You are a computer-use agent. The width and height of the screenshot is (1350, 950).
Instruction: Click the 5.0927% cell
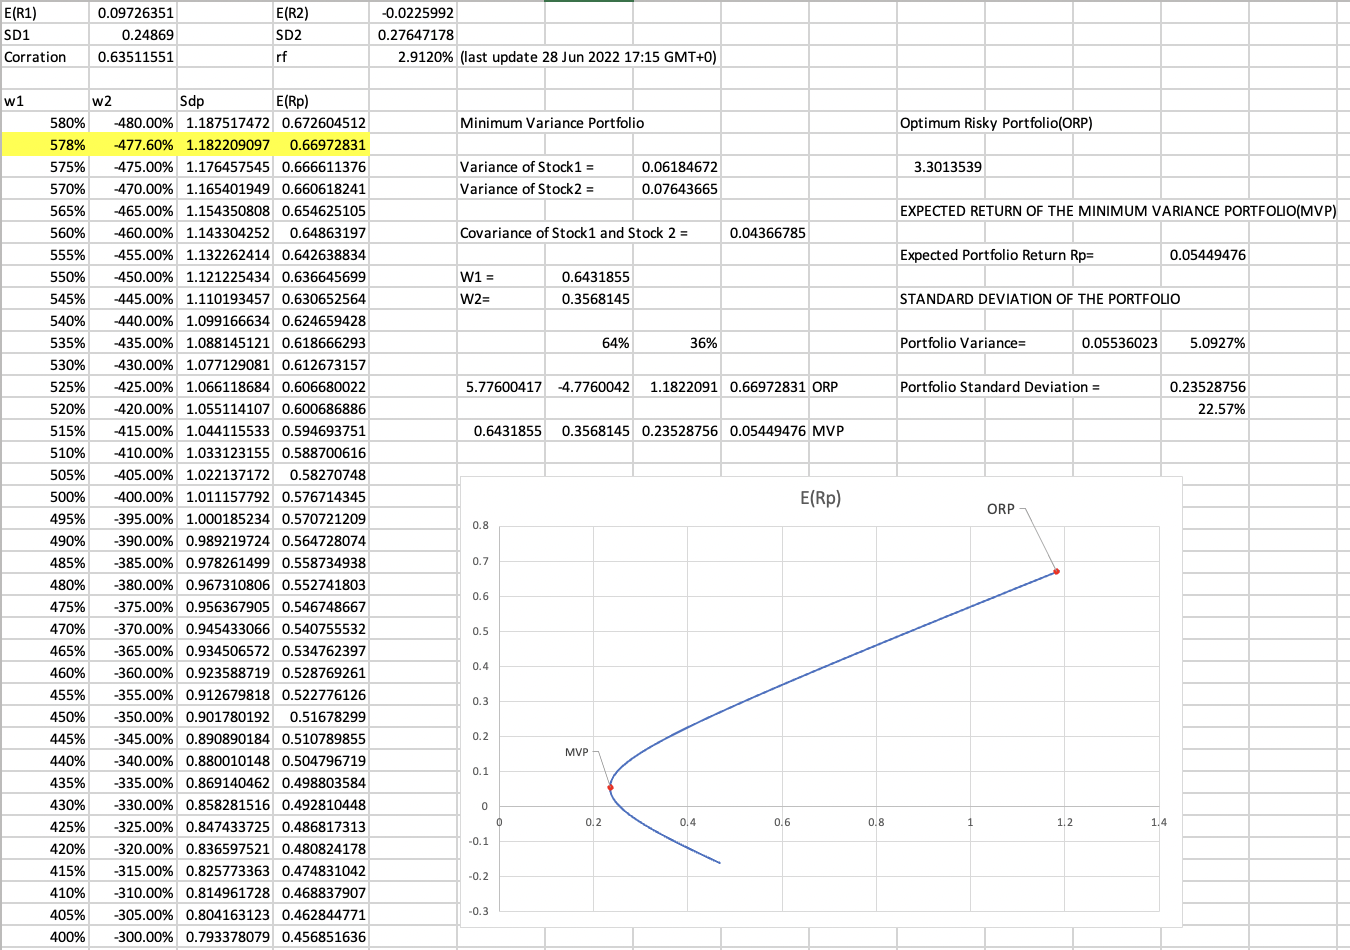[x=1206, y=343]
